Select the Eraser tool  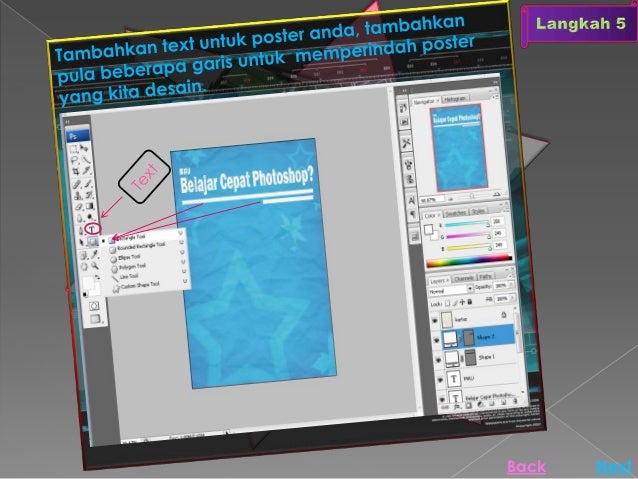[79, 206]
